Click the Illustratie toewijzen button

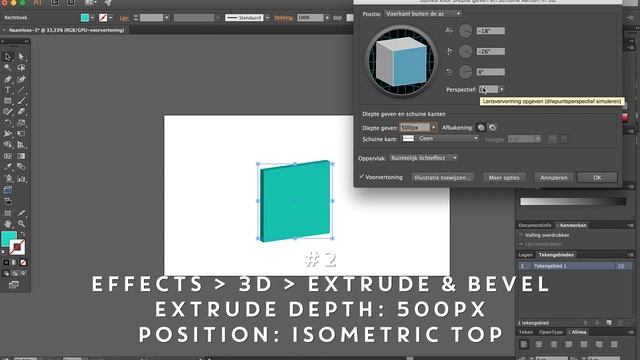tap(443, 178)
